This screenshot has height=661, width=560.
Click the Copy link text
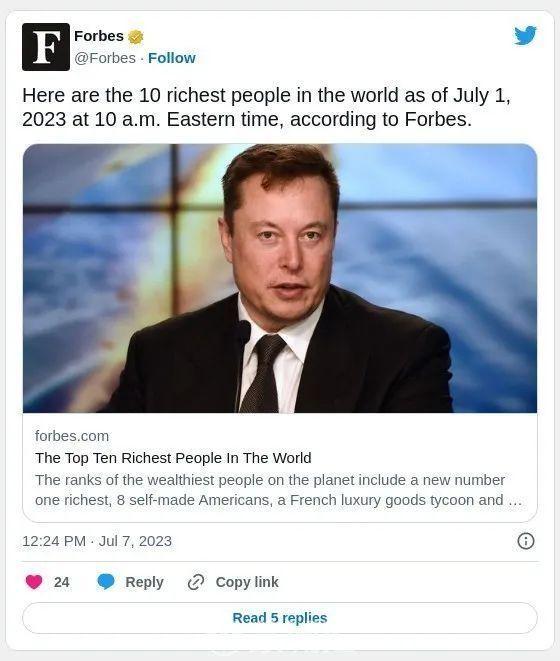[x=247, y=582]
